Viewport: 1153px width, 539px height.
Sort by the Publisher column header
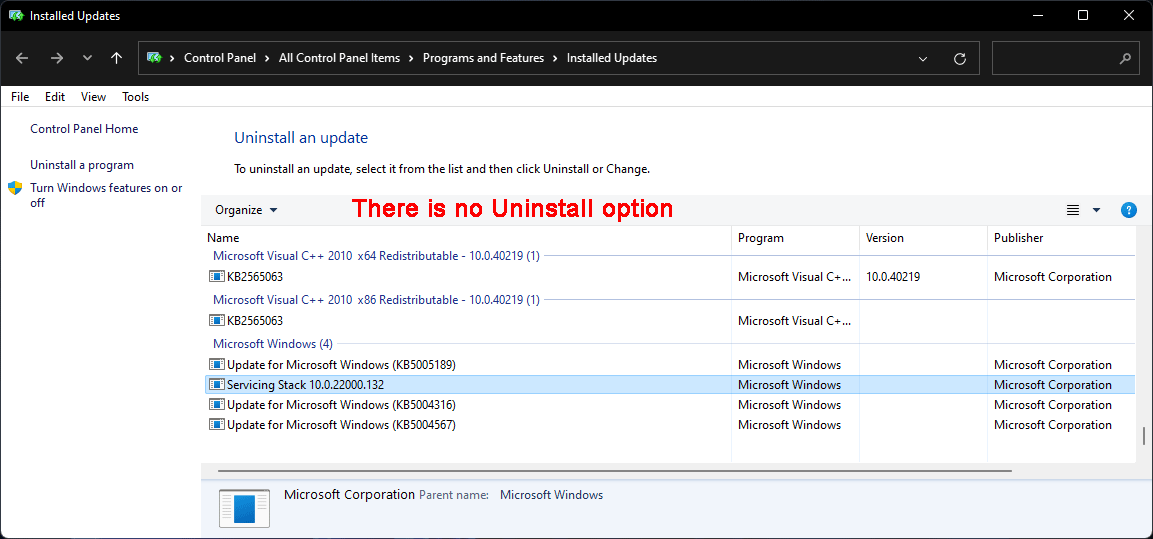click(1061, 238)
